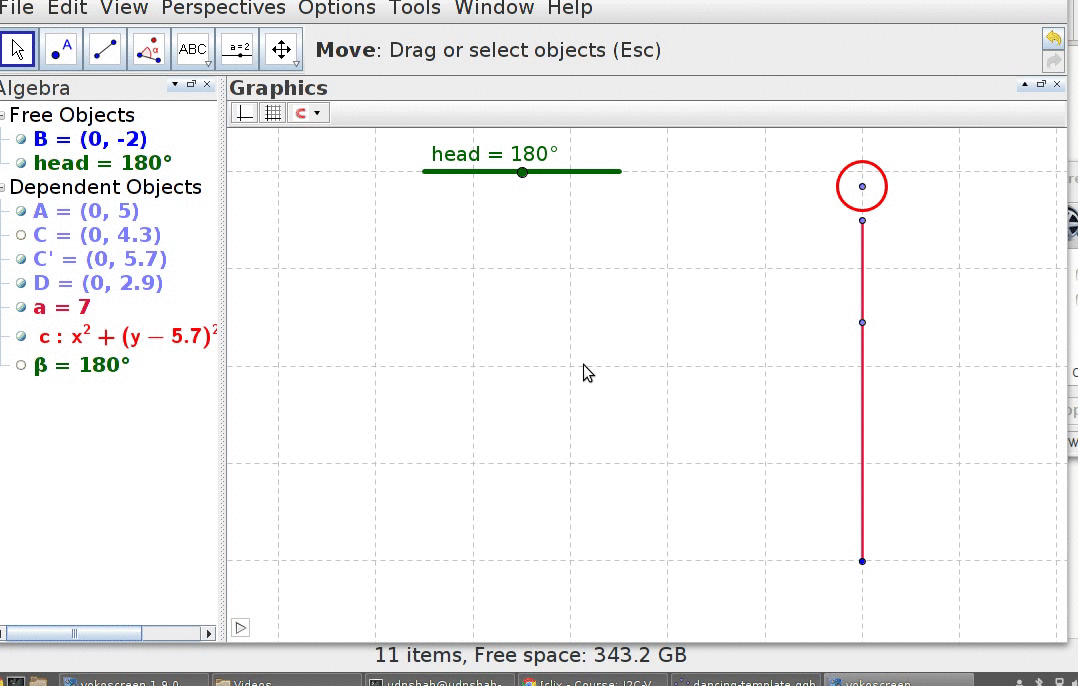1078x686 pixels.
Task: Select the Move tool in the toolbar
Action: tap(17, 49)
